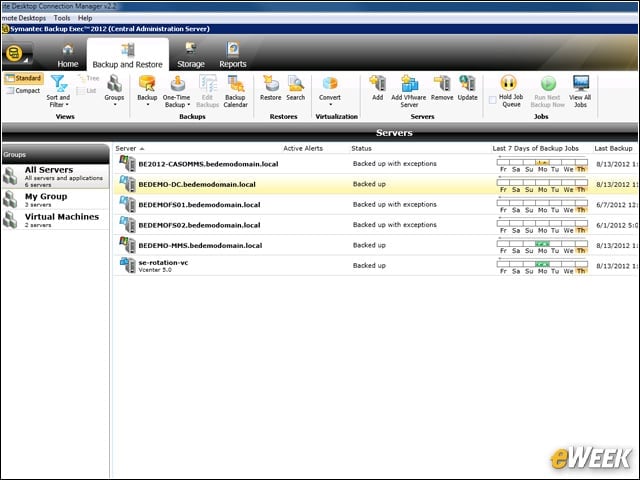
Task: Sort by the Status column header
Action: 361,148
